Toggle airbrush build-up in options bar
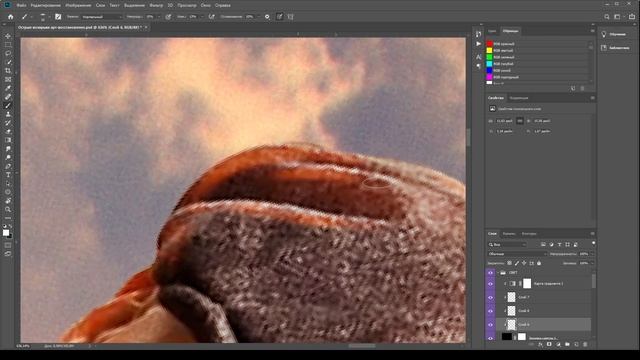The height and width of the screenshot is (360, 640). tap(211, 17)
